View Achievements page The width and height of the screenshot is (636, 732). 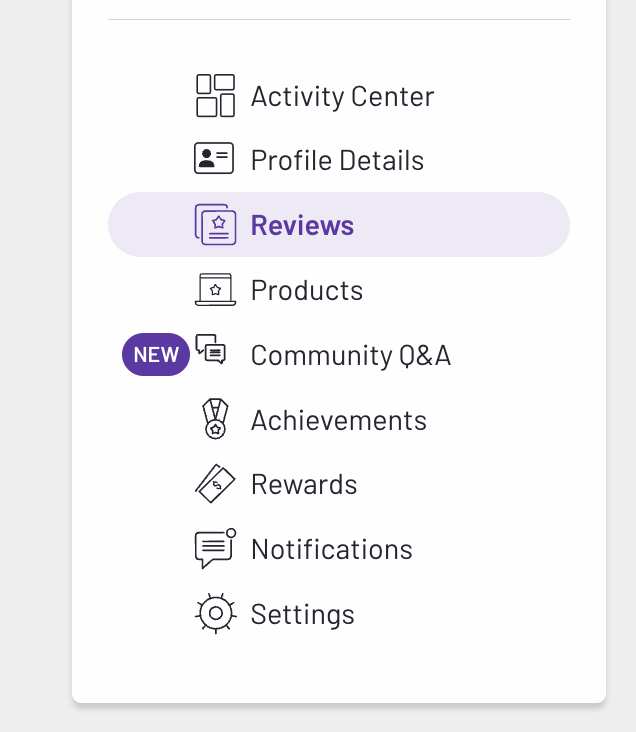pos(339,420)
